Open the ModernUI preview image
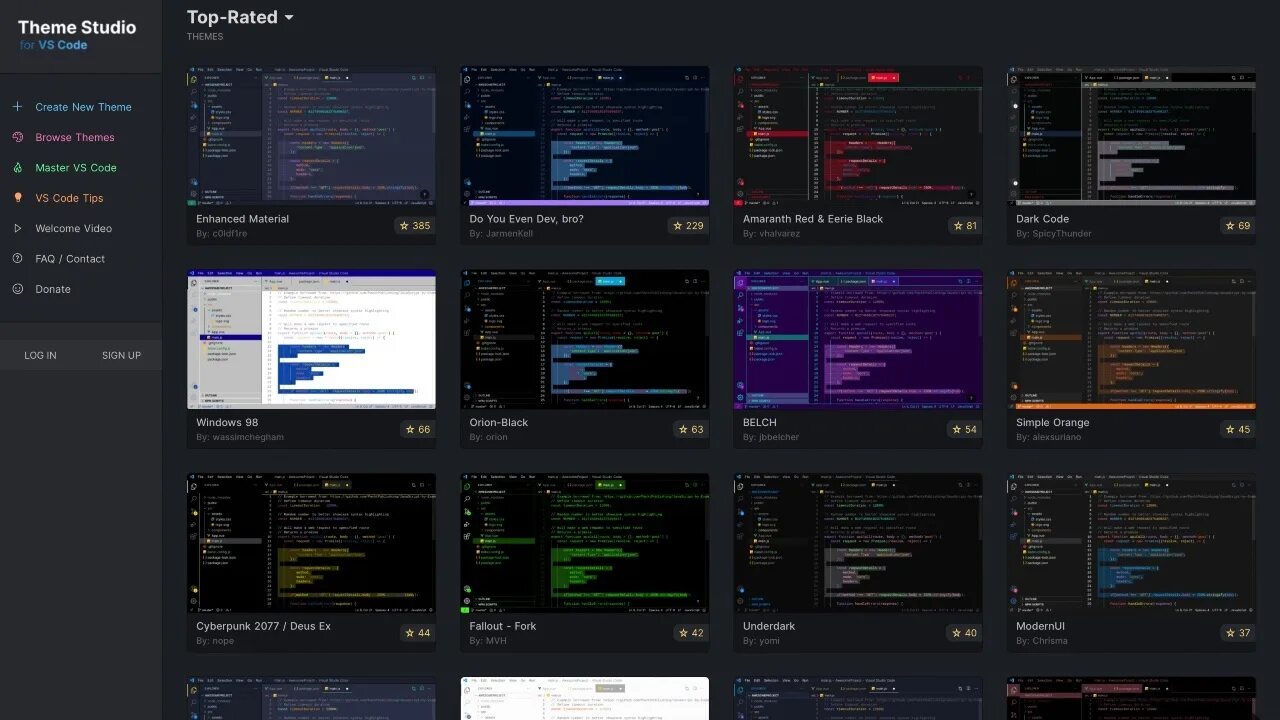Image resolution: width=1280 pixels, height=720 pixels. click(1131, 543)
